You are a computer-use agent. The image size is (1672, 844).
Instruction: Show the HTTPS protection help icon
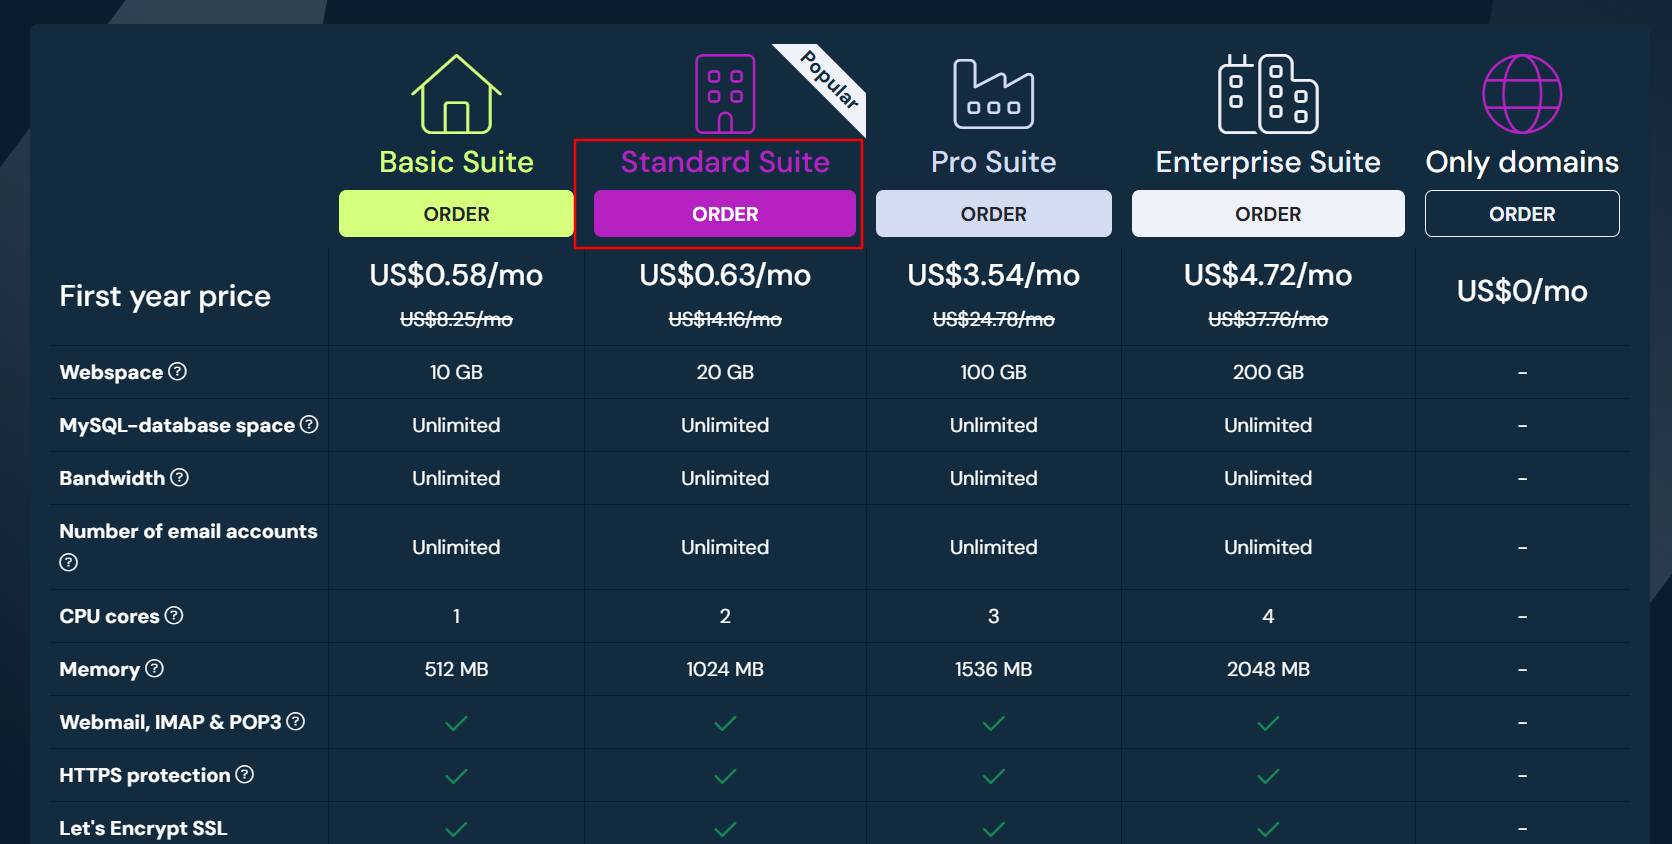pyautogui.click(x=244, y=774)
